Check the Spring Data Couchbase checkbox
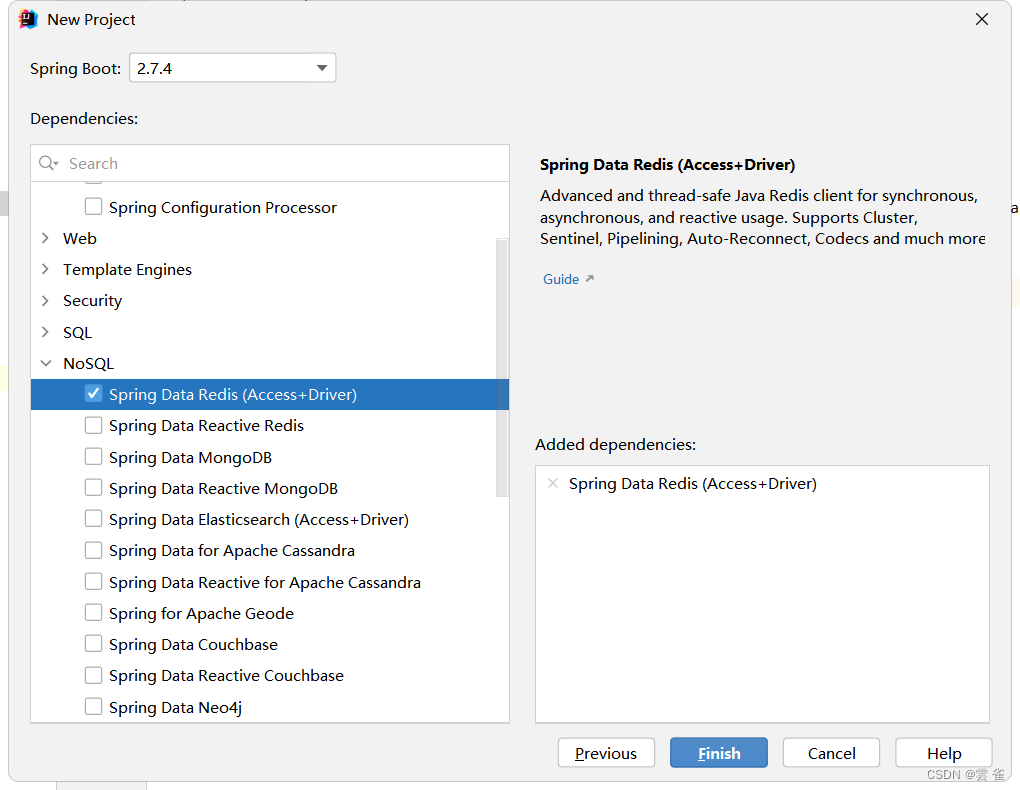1020x790 pixels. pyautogui.click(x=94, y=644)
